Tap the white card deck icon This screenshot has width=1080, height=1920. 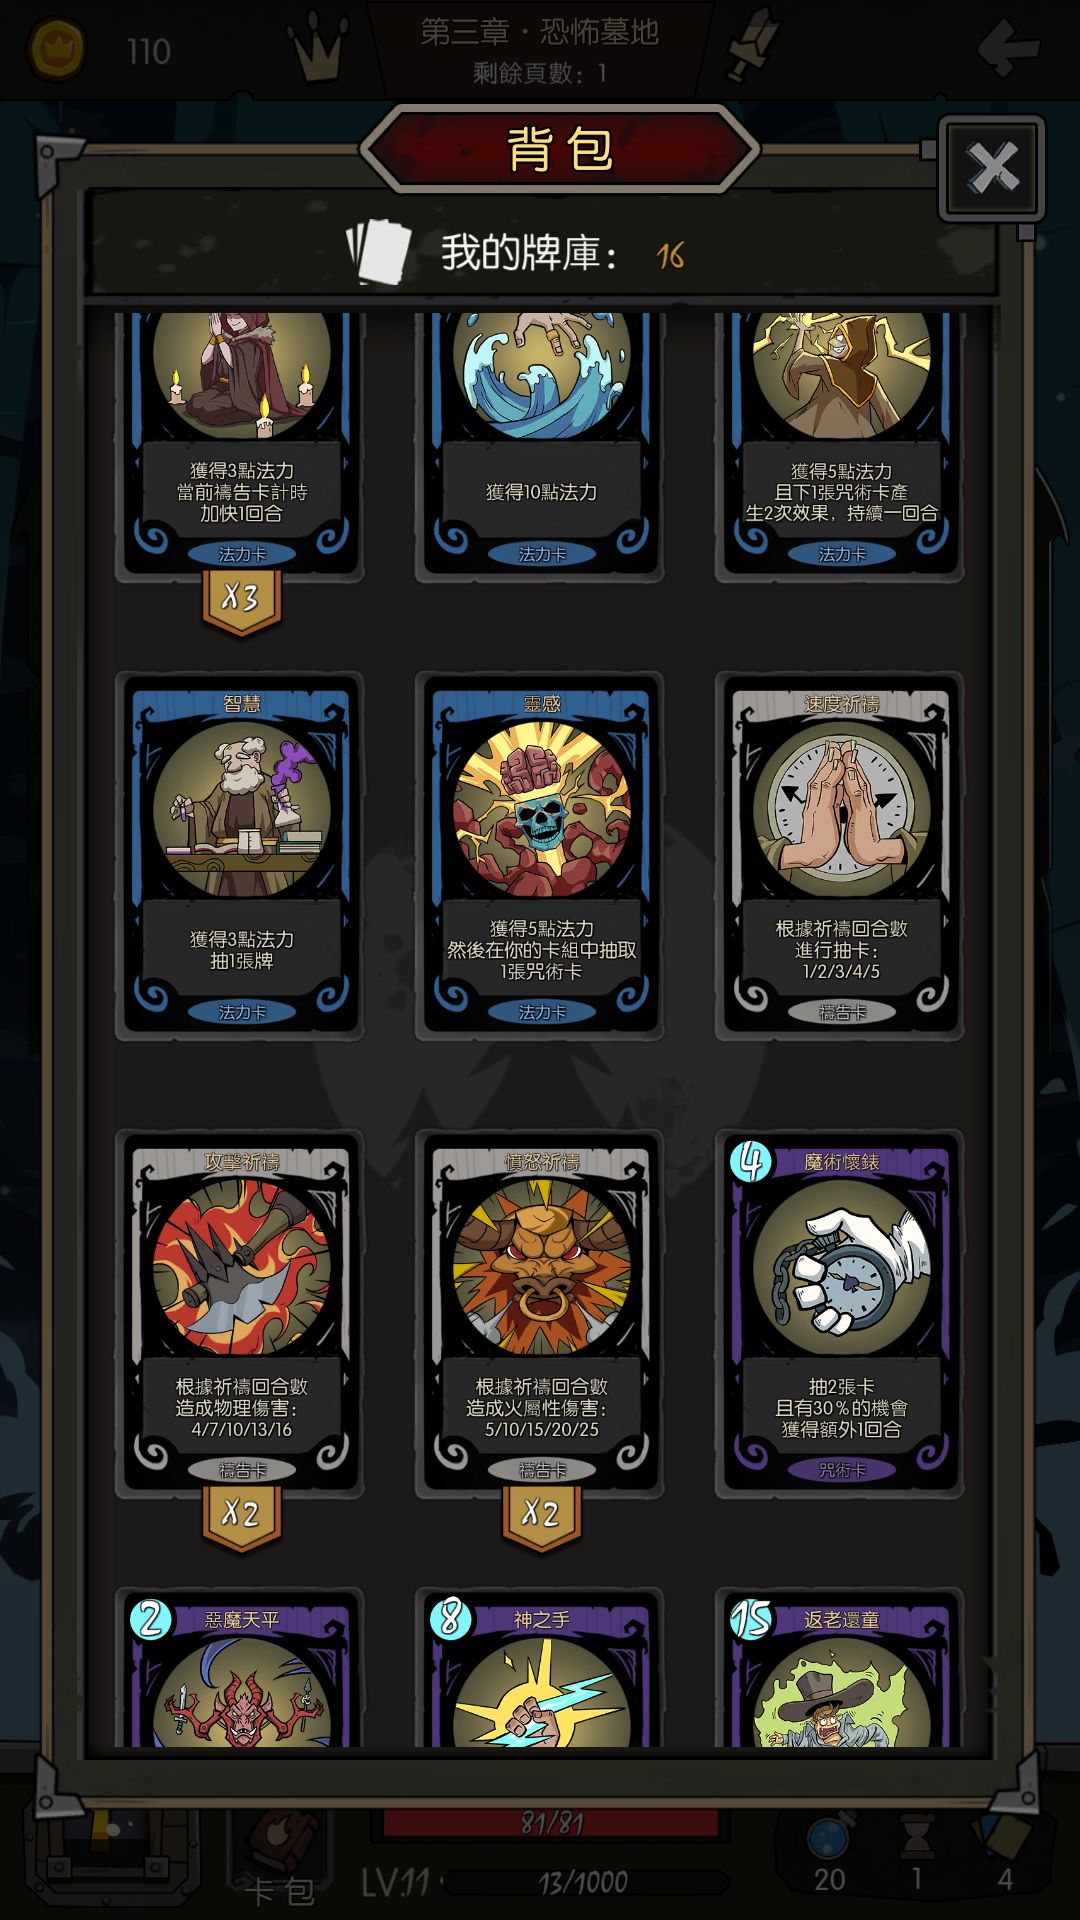click(x=379, y=252)
